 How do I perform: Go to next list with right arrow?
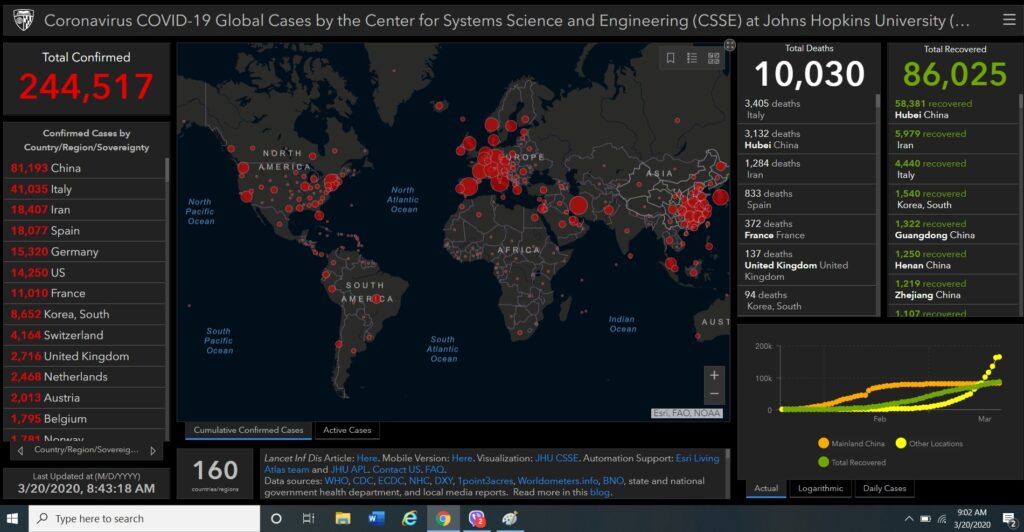153,451
